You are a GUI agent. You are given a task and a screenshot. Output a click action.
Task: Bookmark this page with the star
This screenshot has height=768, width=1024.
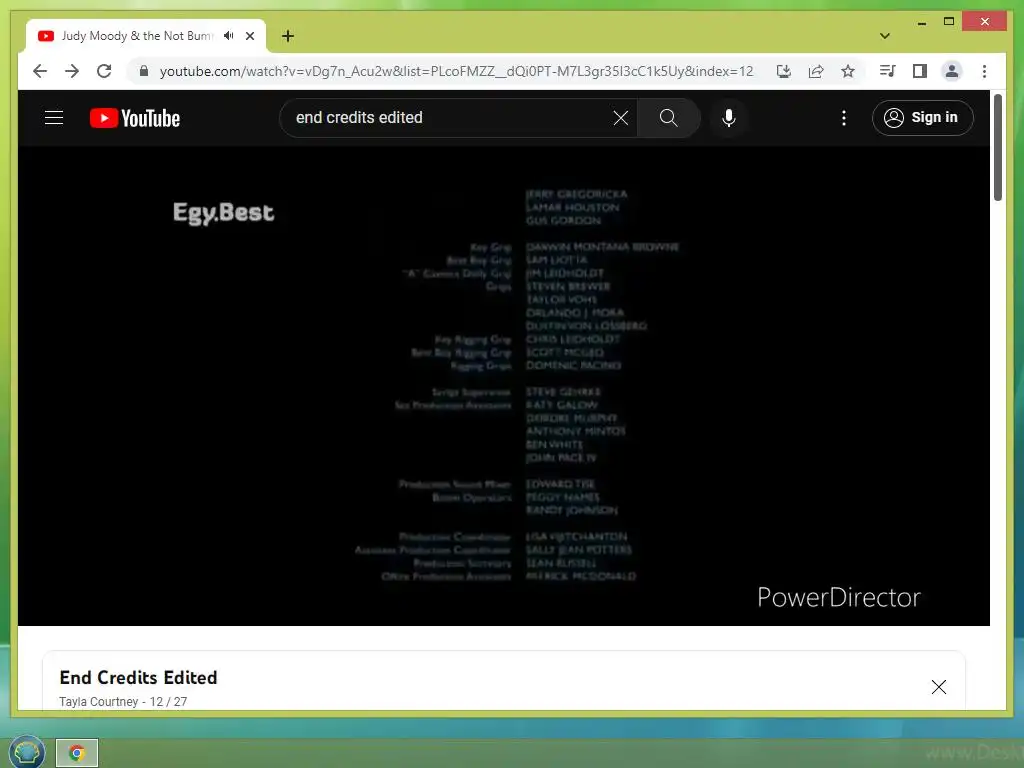tap(848, 71)
